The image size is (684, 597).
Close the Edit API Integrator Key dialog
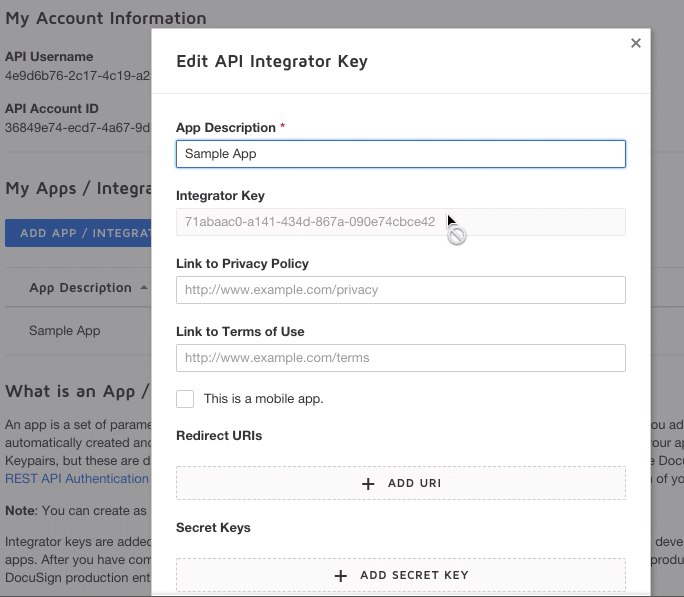pos(635,43)
